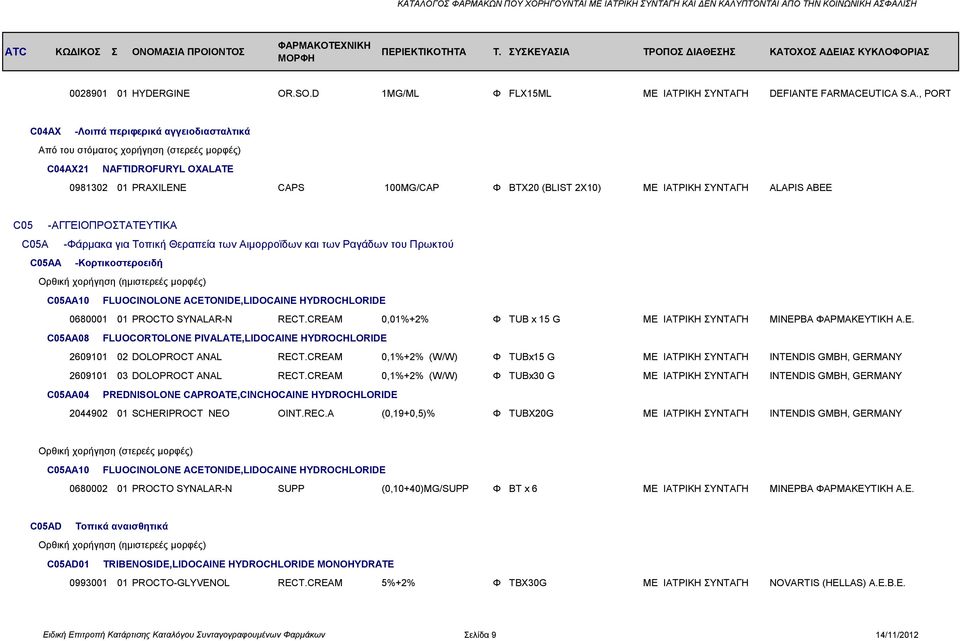Select the C05A hemorrhoid therapy heading

tap(238, 244)
